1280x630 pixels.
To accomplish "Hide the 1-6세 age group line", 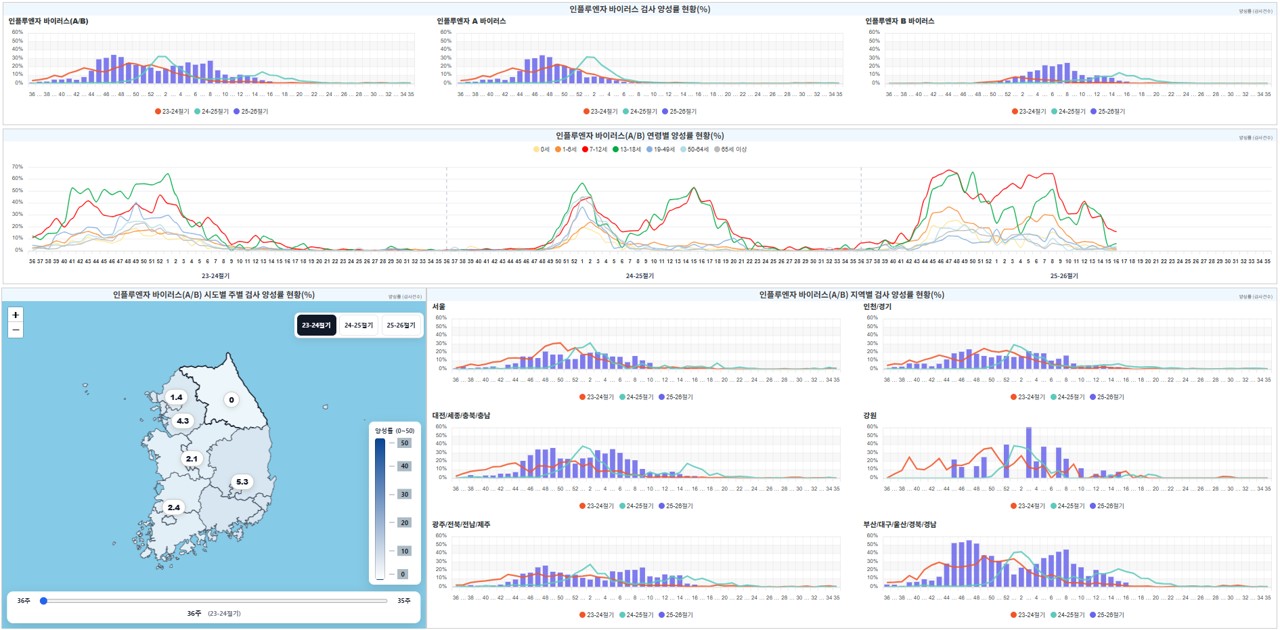I will [565, 149].
